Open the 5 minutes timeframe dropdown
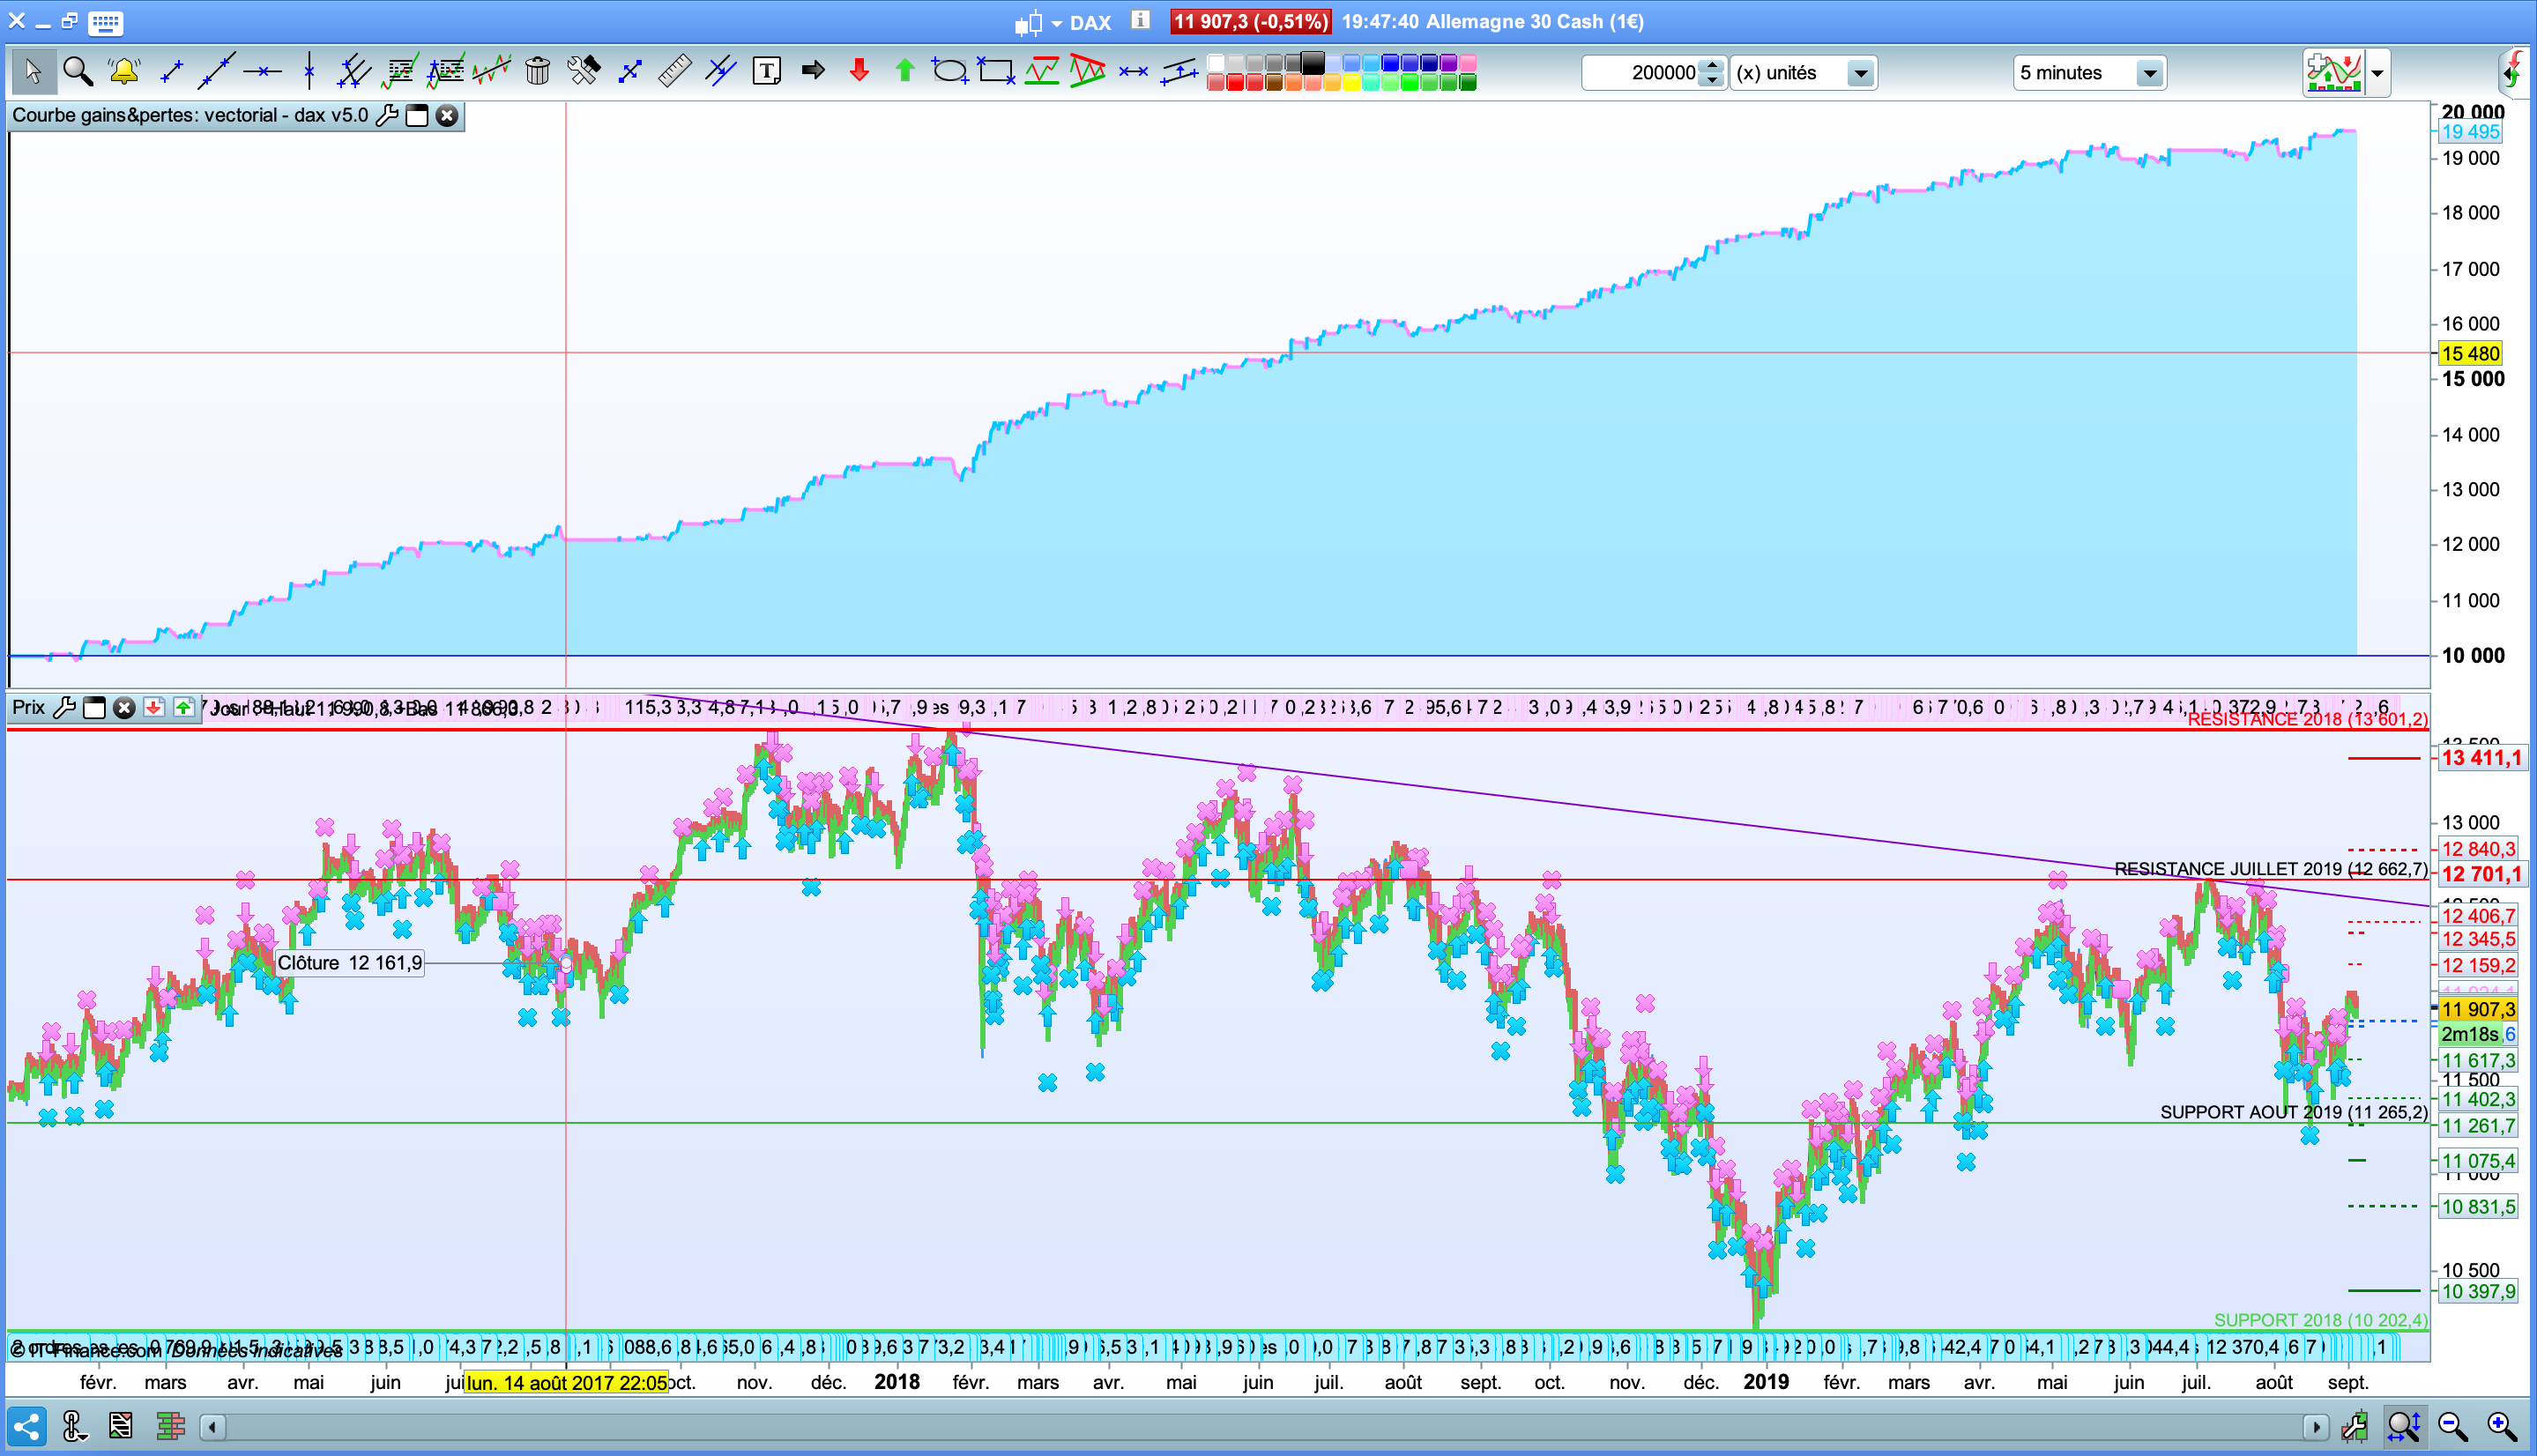The image size is (2537, 1456). [x=2148, y=73]
